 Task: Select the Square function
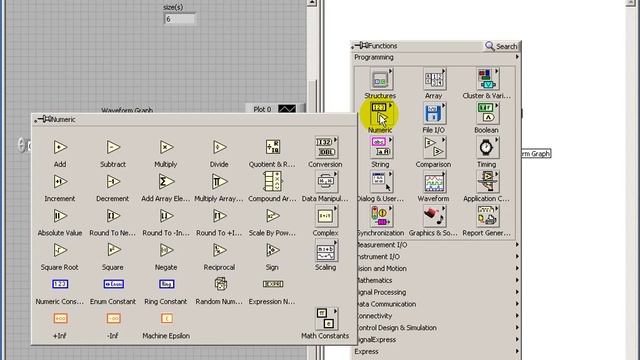tap(113, 250)
